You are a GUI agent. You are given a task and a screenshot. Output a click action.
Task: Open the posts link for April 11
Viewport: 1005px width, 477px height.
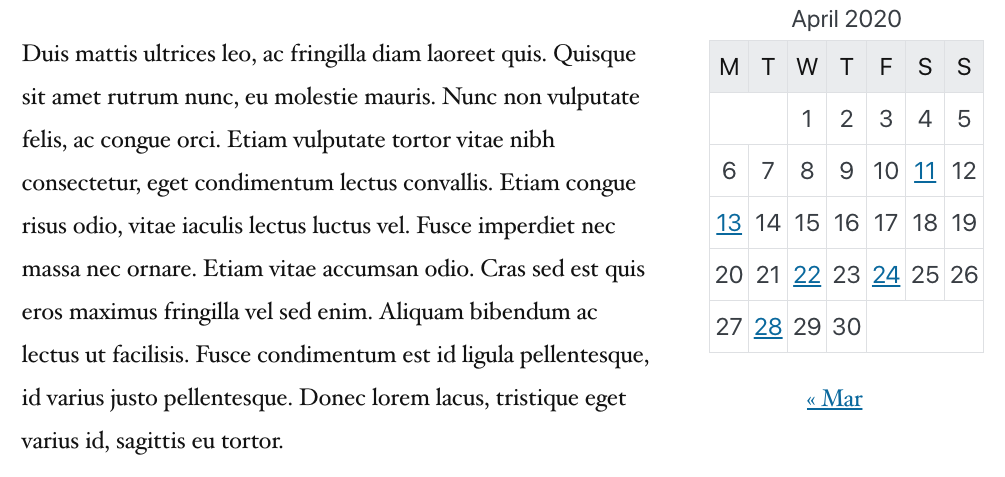click(925, 171)
